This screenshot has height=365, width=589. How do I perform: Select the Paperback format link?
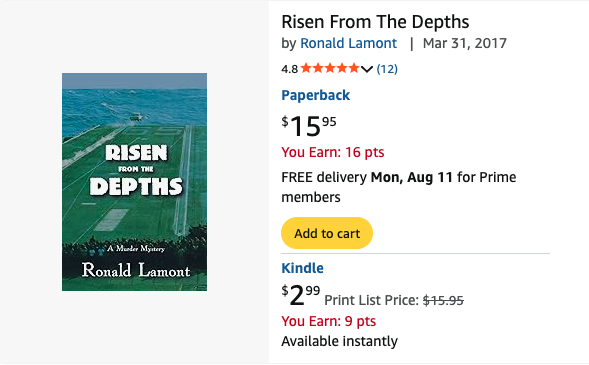[x=316, y=95]
